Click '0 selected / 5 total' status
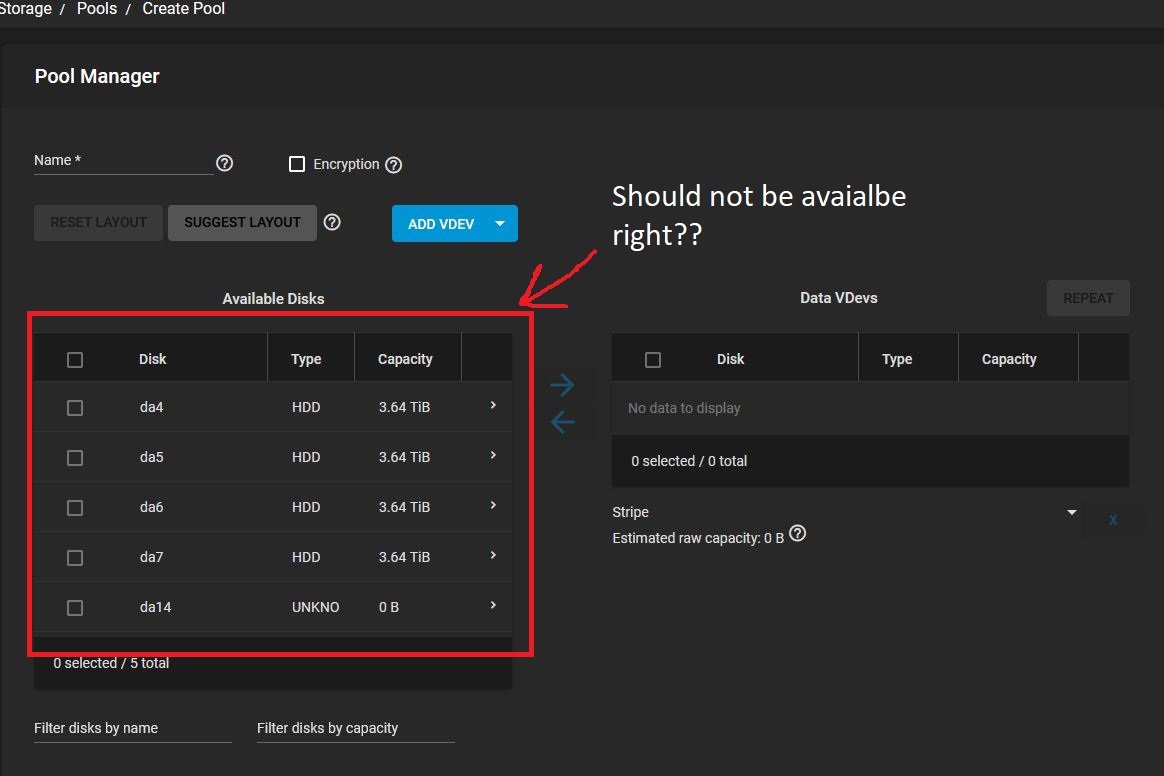 tap(111, 663)
